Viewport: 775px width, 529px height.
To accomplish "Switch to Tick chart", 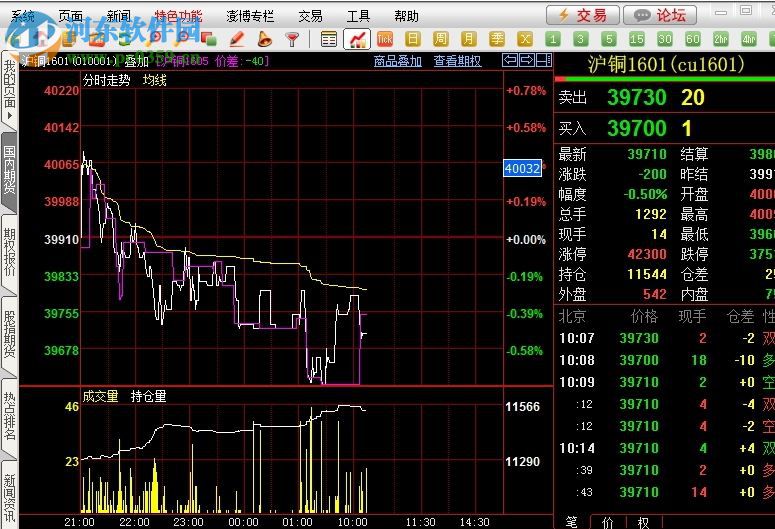I will click(x=385, y=39).
